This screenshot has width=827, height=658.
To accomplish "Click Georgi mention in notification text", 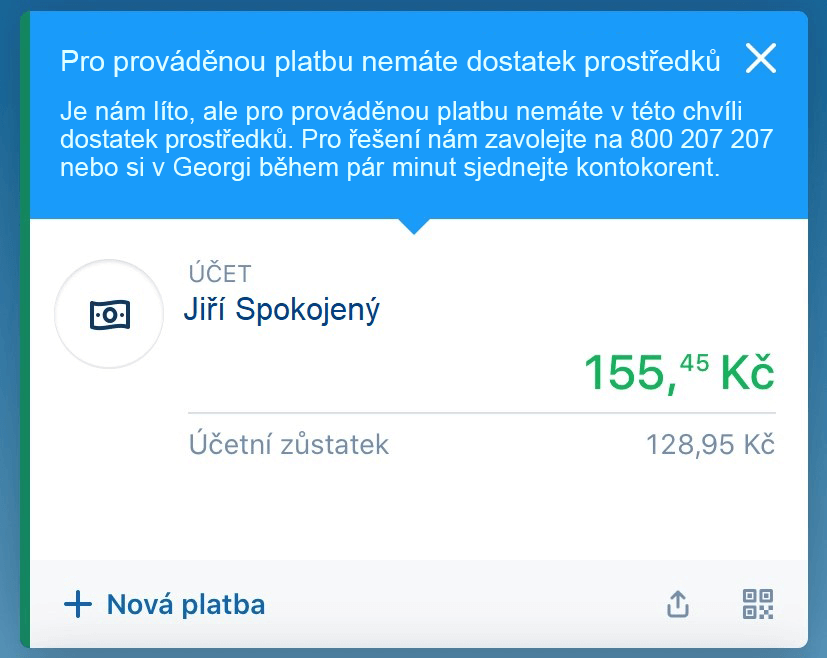I will pos(211,168).
